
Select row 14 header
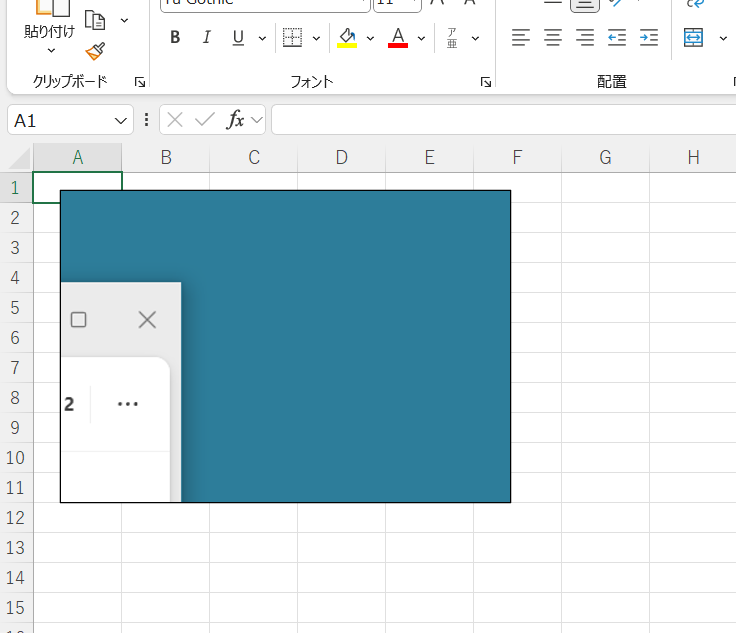click(x=15, y=578)
